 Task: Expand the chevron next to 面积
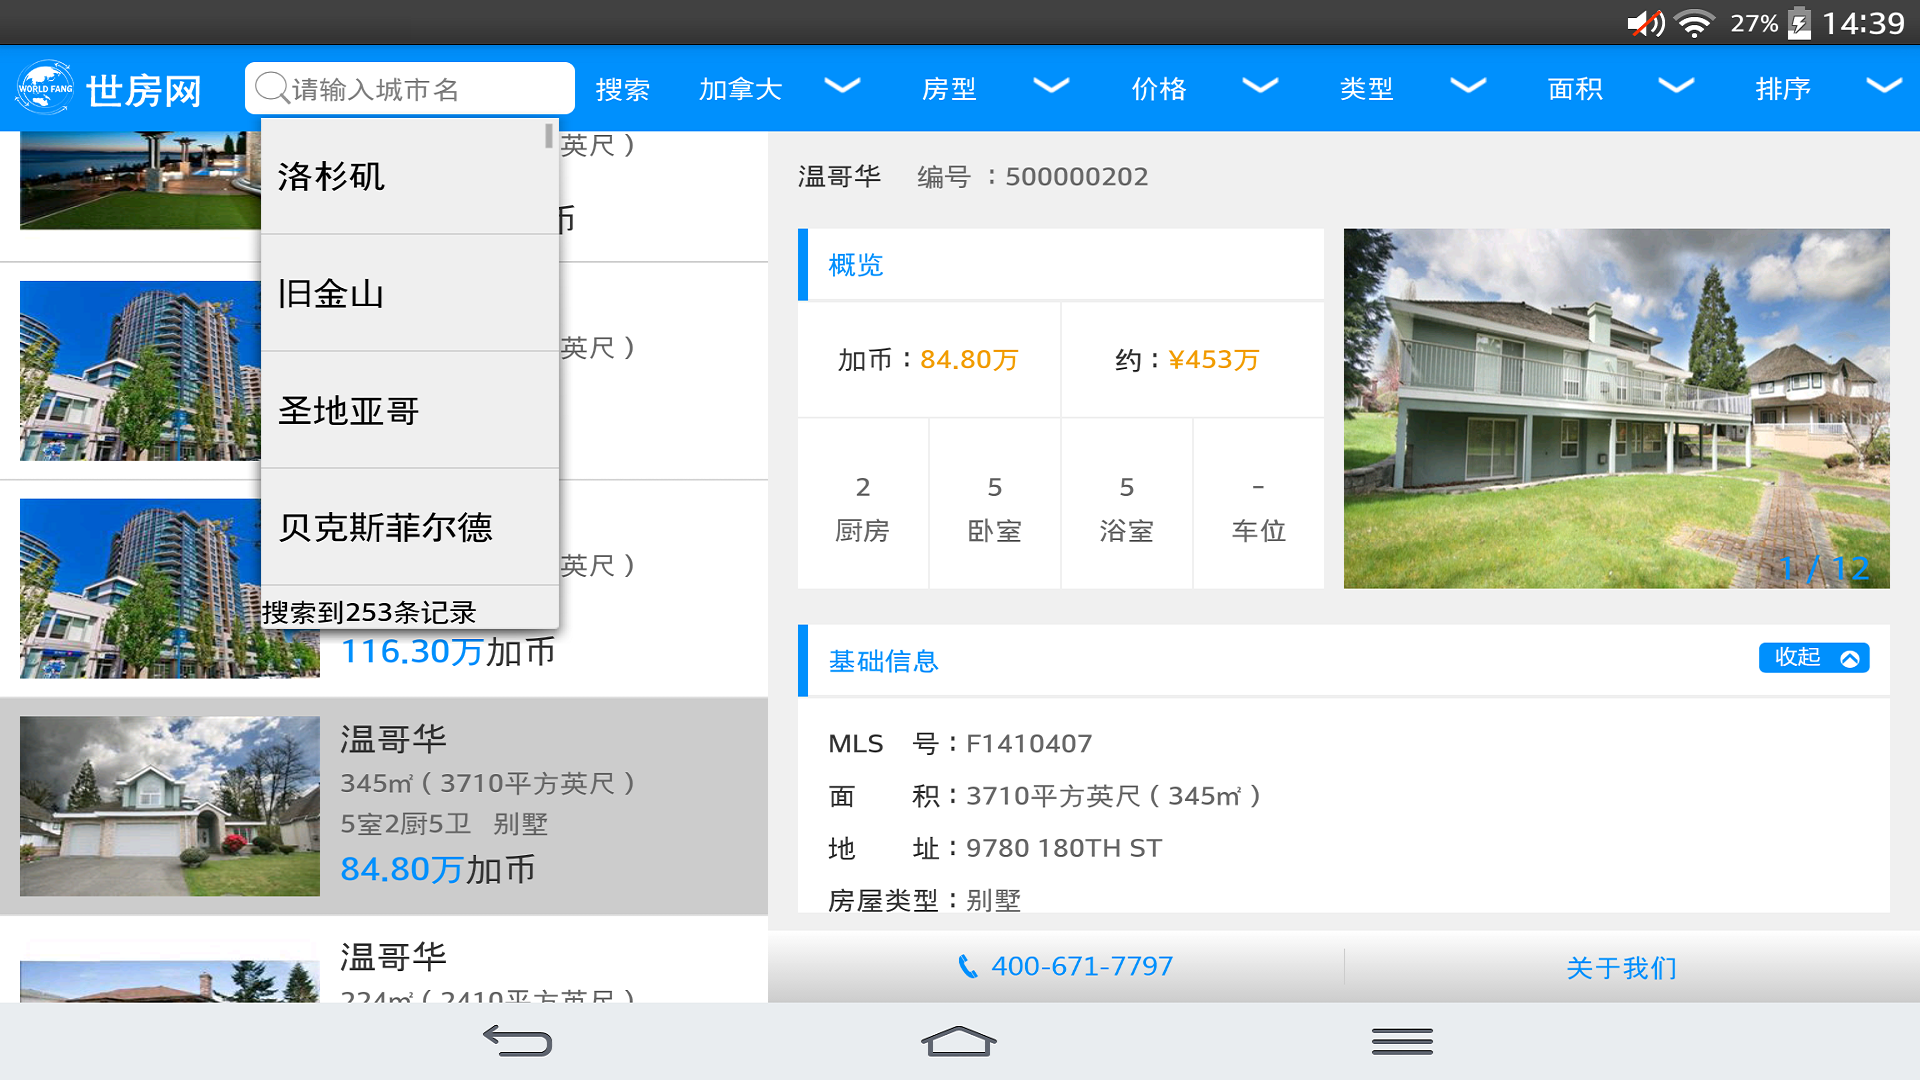pos(1676,86)
